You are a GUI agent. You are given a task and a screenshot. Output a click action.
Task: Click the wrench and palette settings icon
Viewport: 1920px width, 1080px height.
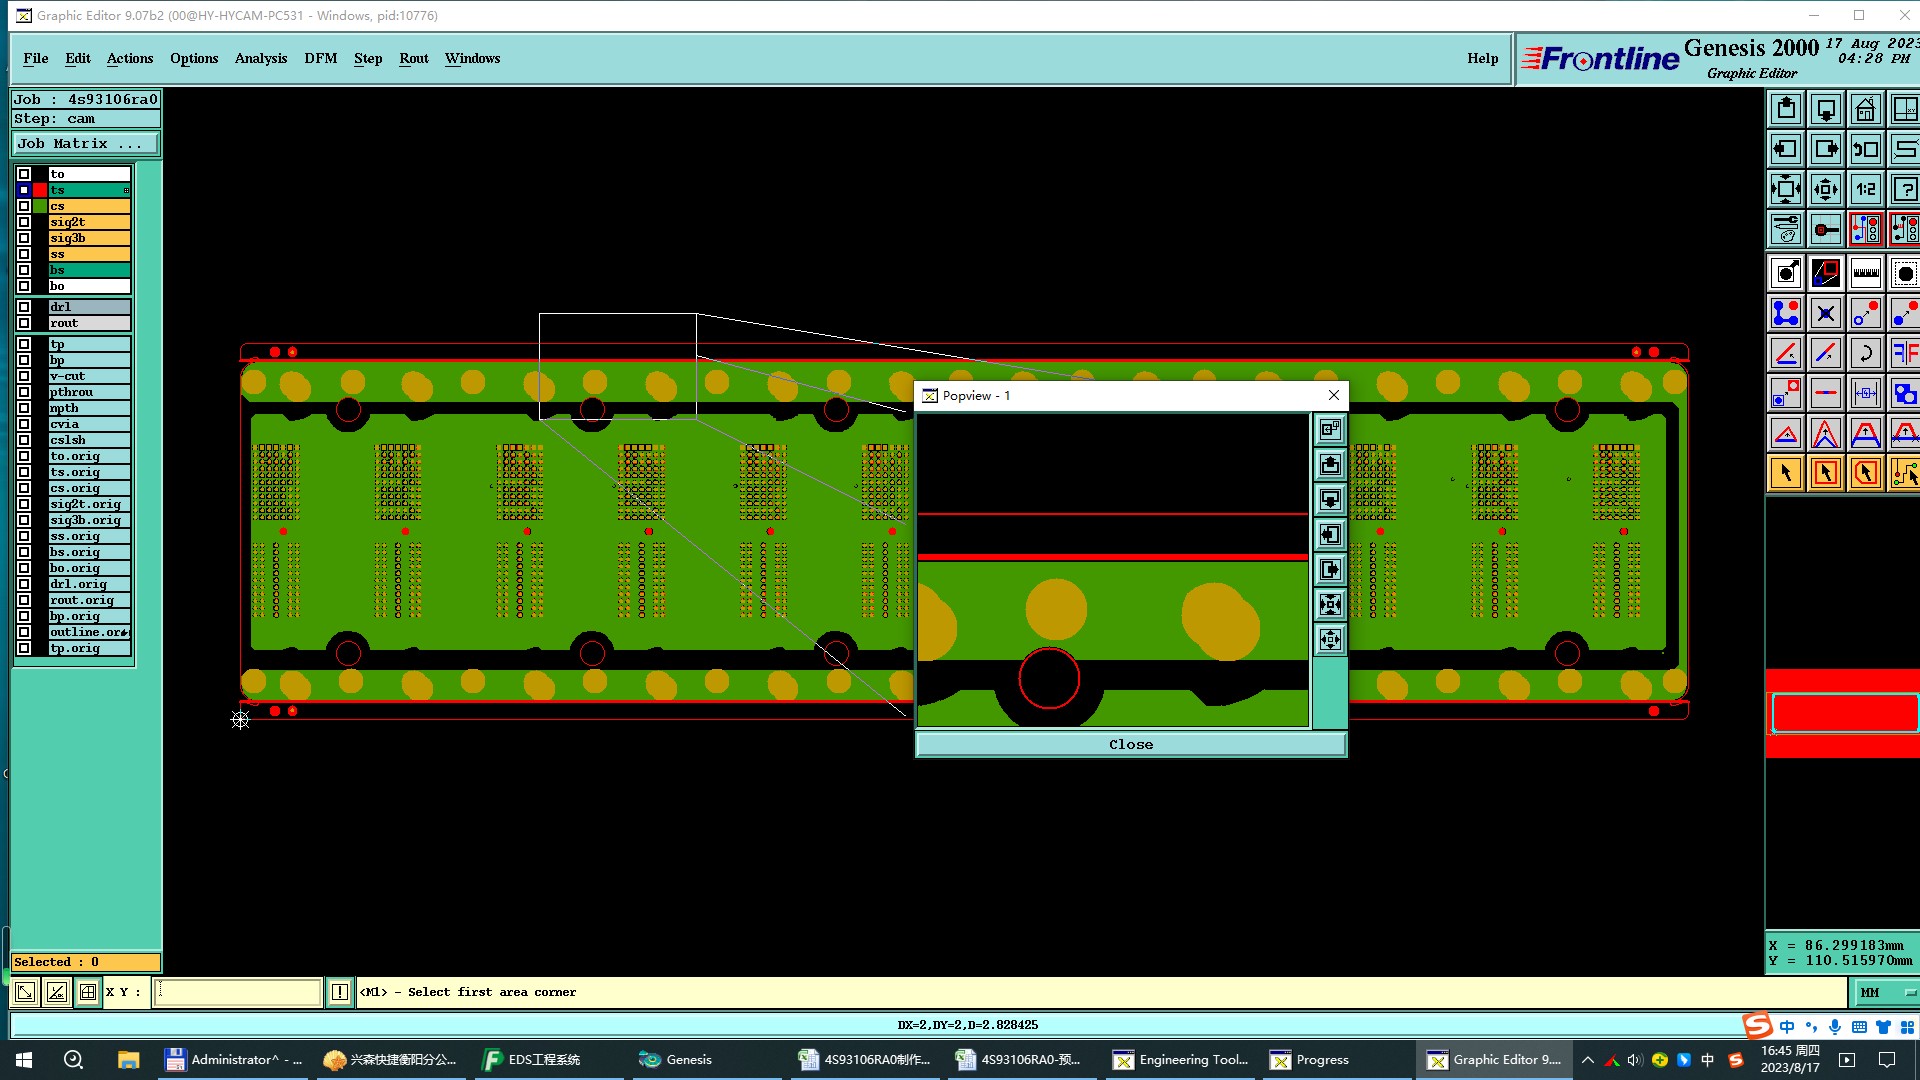tap(1785, 229)
